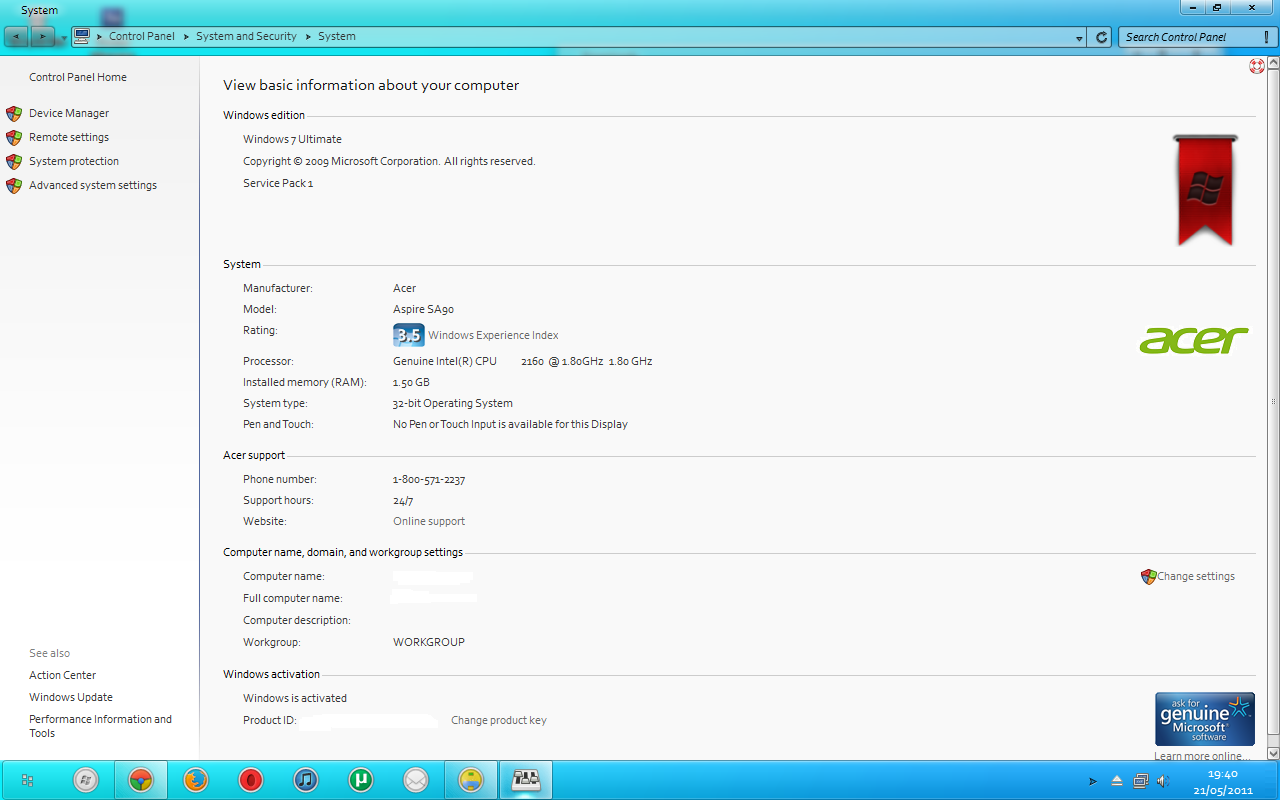Open recent pages dropdown near navigation arrows

[63, 36]
